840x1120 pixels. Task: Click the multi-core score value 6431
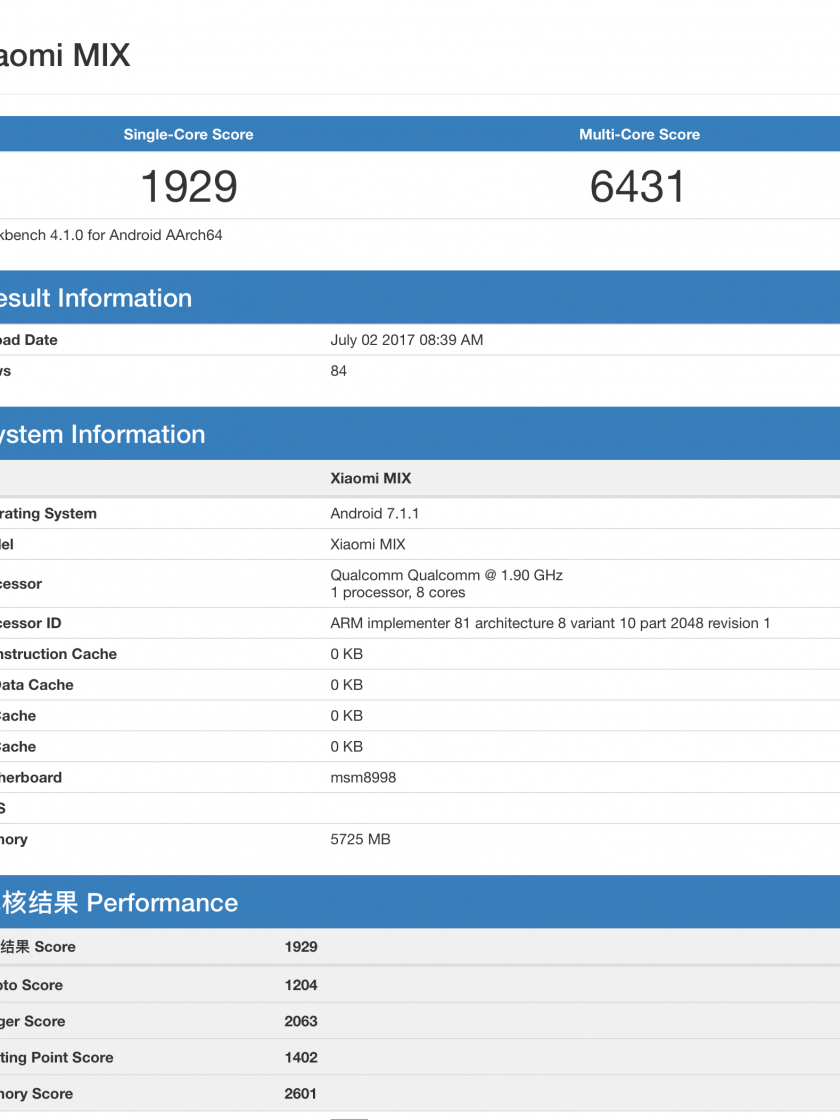point(638,187)
